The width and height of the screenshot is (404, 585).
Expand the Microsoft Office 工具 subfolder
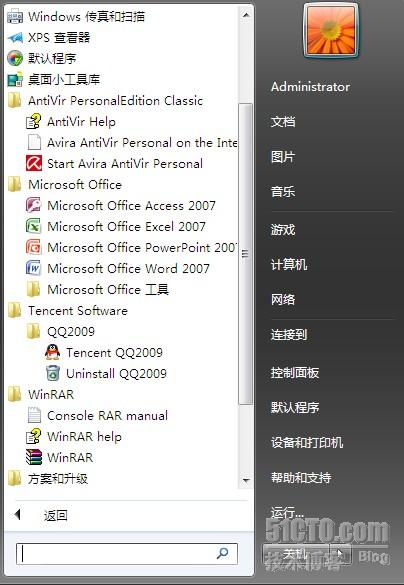click(x=97, y=290)
